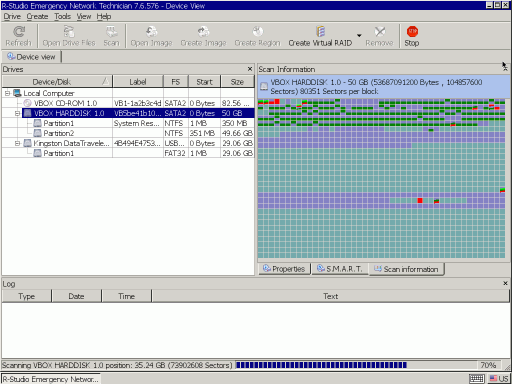
Task: Close the Drives panel
Action: point(250,69)
